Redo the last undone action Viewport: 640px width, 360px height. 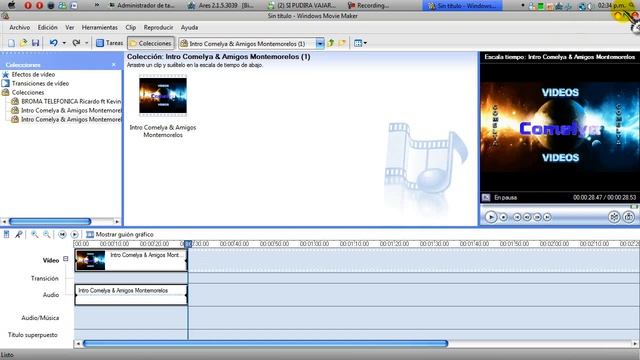(76, 43)
